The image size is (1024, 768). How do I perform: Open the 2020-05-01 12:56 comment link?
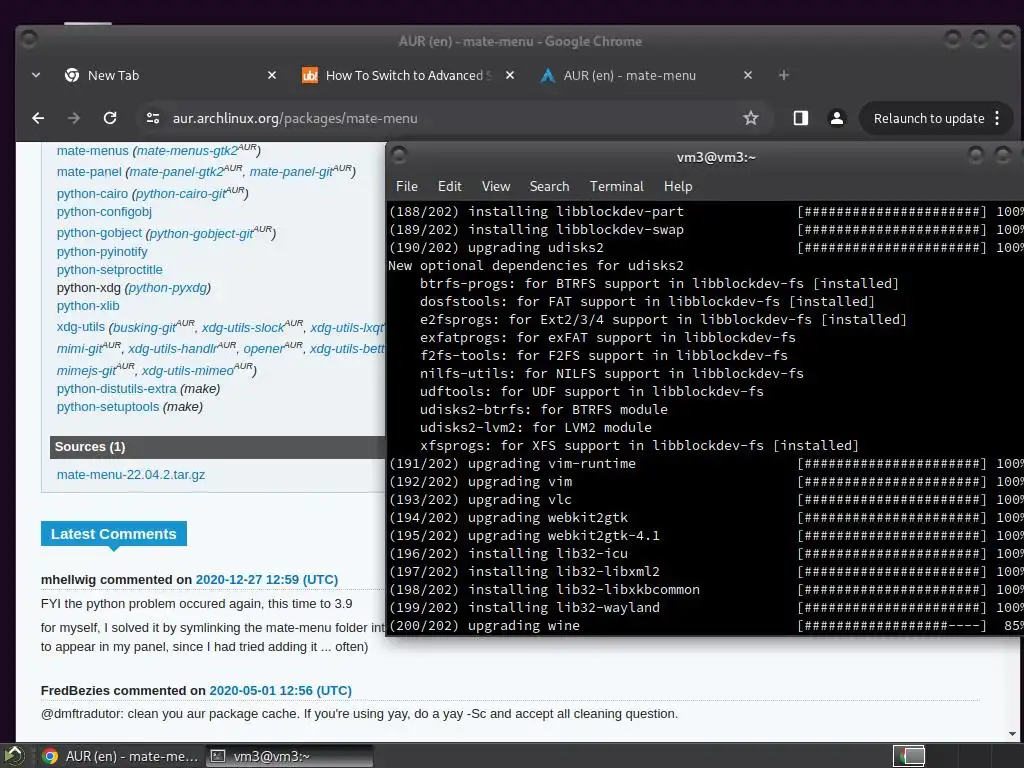[x=280, y=691]
